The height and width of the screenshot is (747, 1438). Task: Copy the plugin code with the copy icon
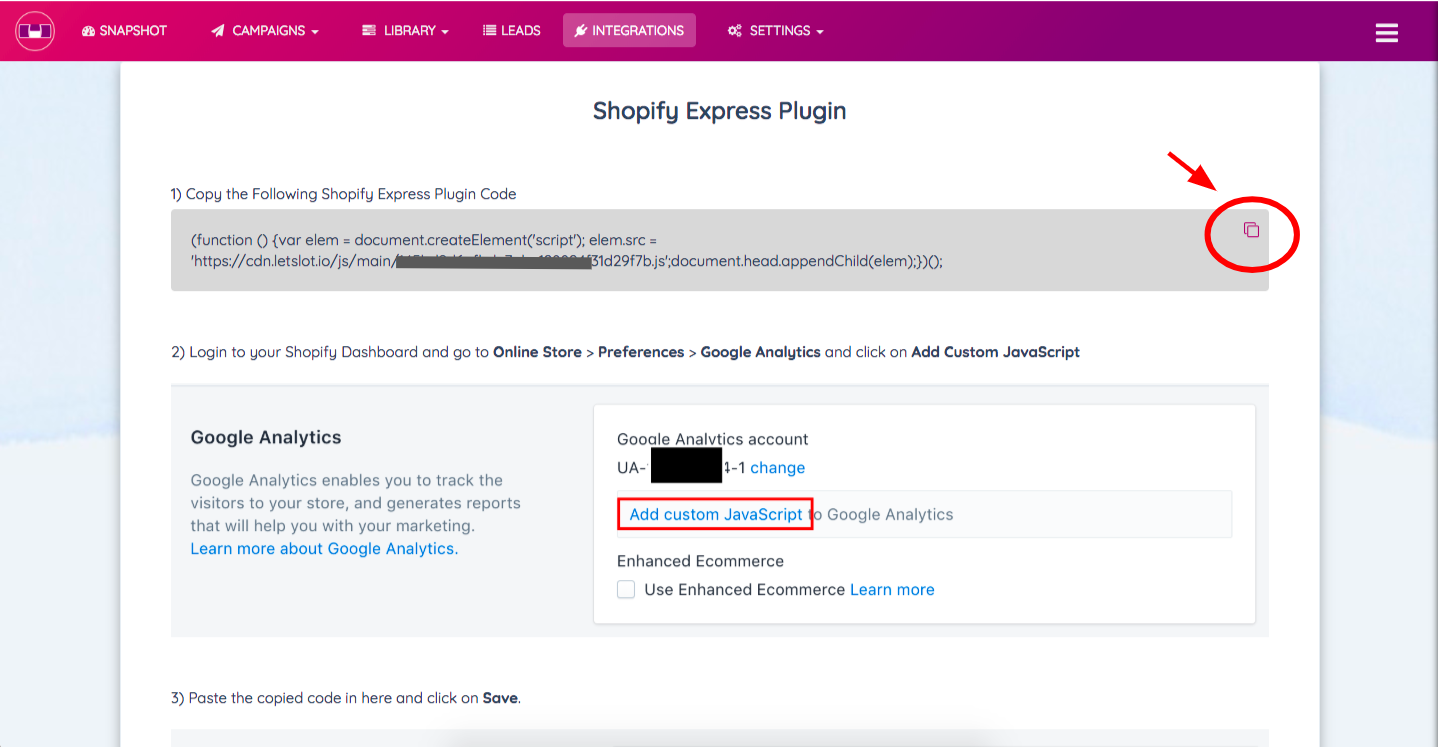(x=1251, y=230)
